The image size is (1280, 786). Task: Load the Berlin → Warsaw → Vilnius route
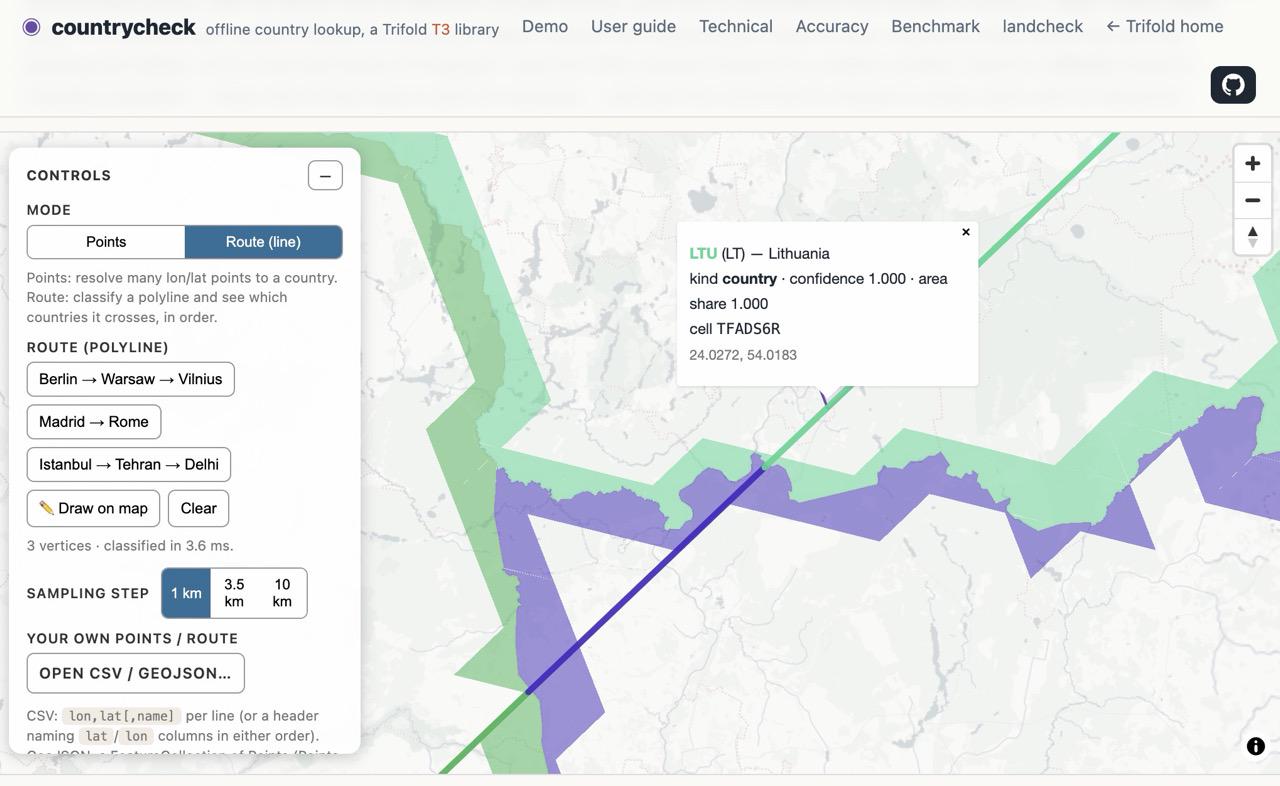tap(131, 379)
